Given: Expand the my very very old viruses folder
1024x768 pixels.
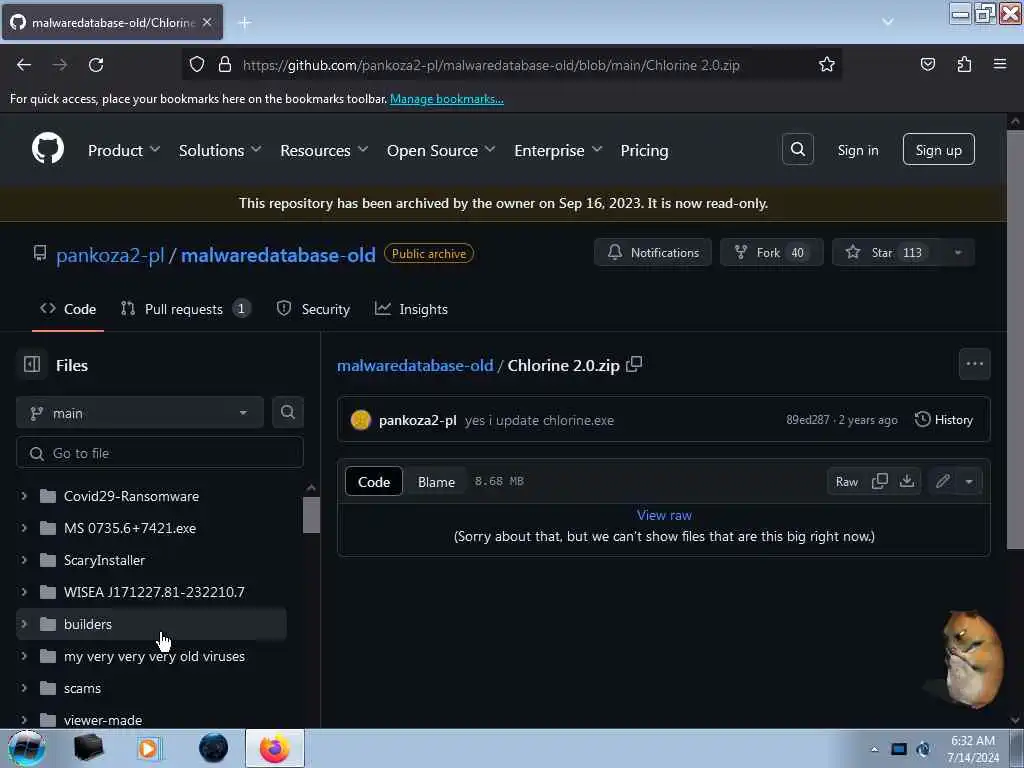Looking at the screenshot, I should point(24,656).
